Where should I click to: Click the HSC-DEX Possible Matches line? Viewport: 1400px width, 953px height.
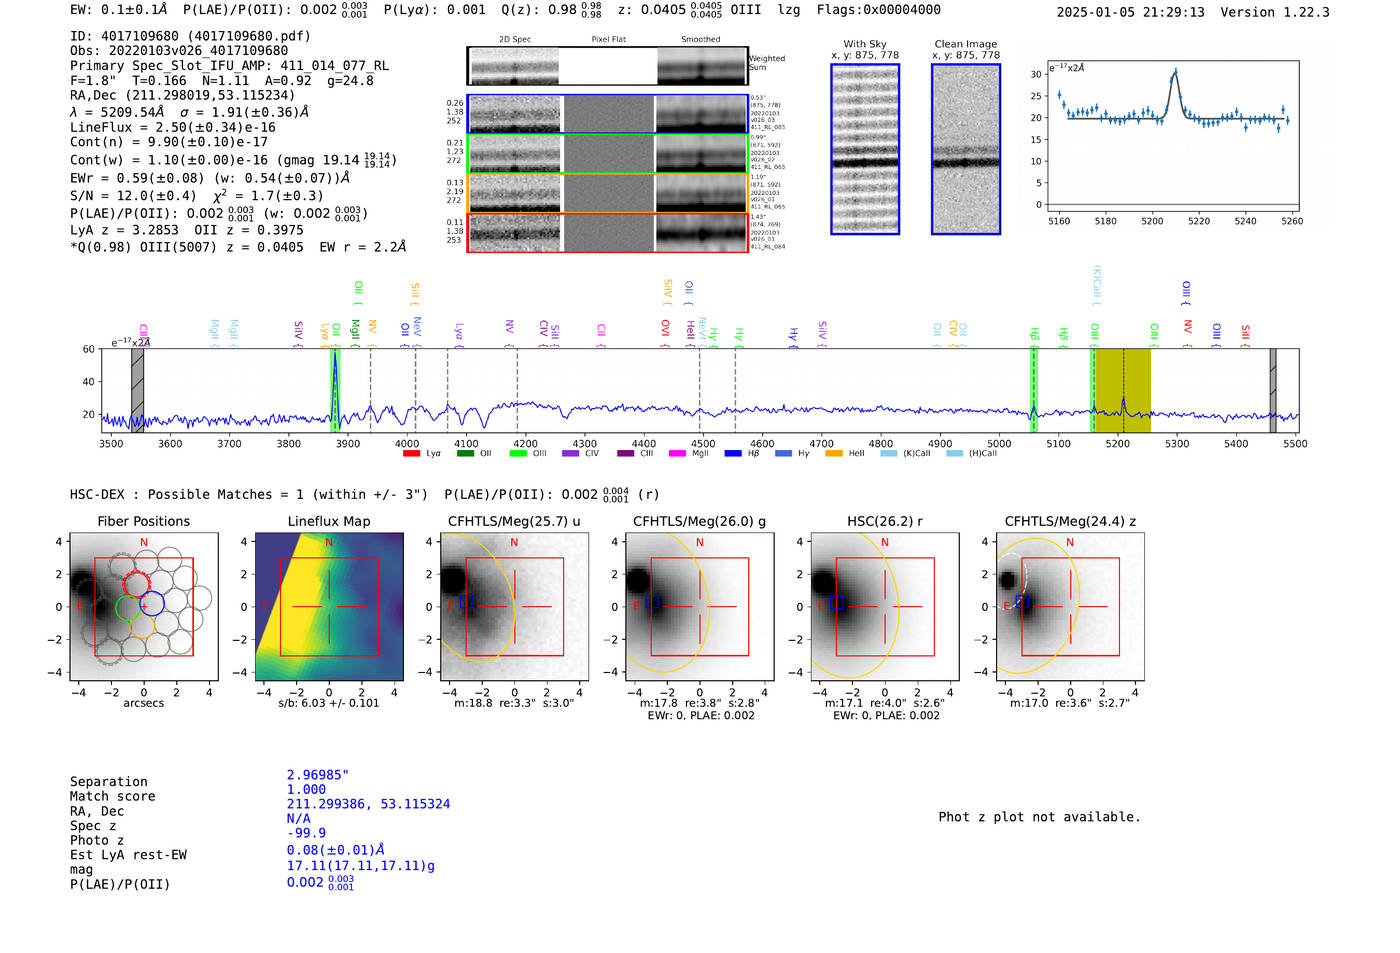tap(366, 494)
